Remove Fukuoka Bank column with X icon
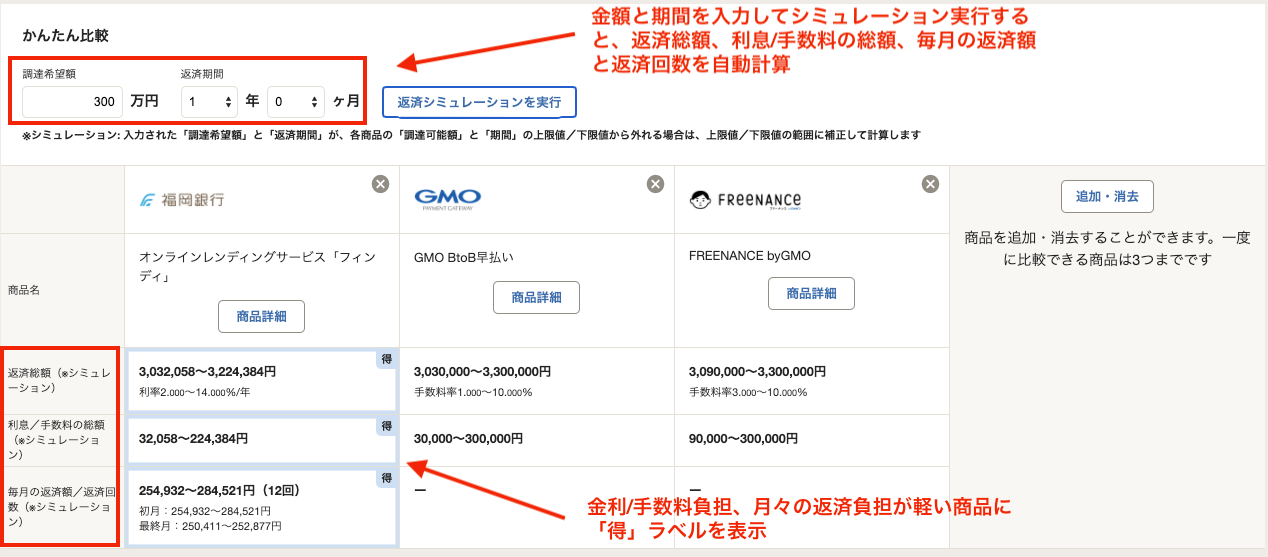 (x=380, y=184)
